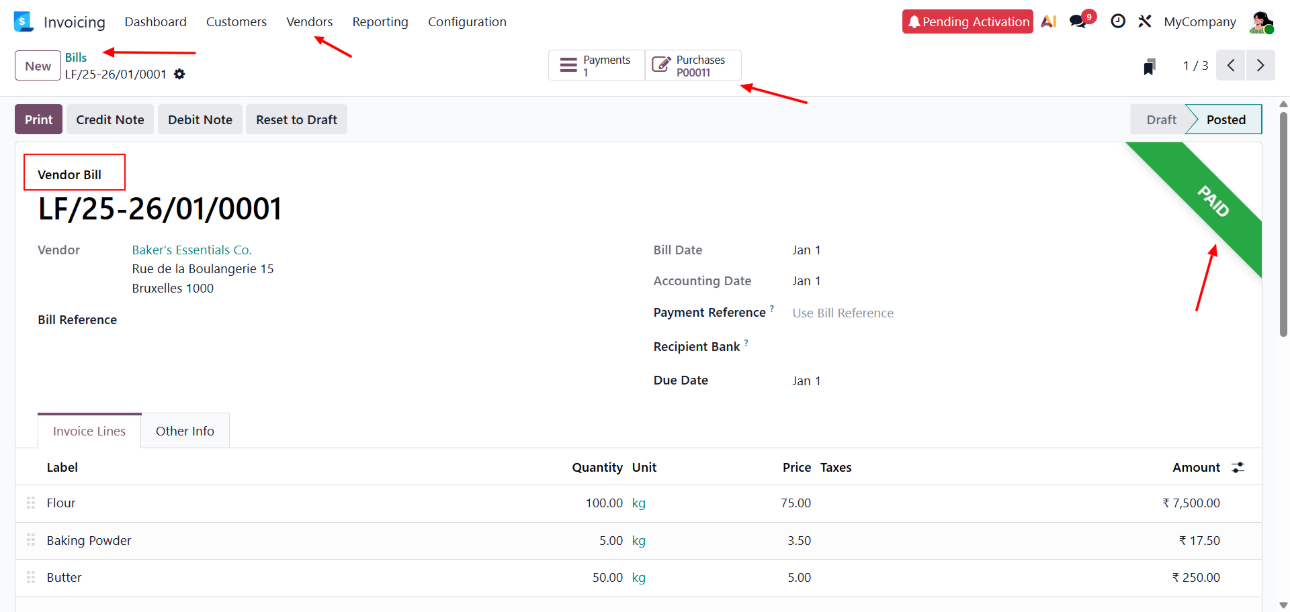Click the bookmark icon near pager
The width and height of the screenshot is (1290, 612).
1150,66
